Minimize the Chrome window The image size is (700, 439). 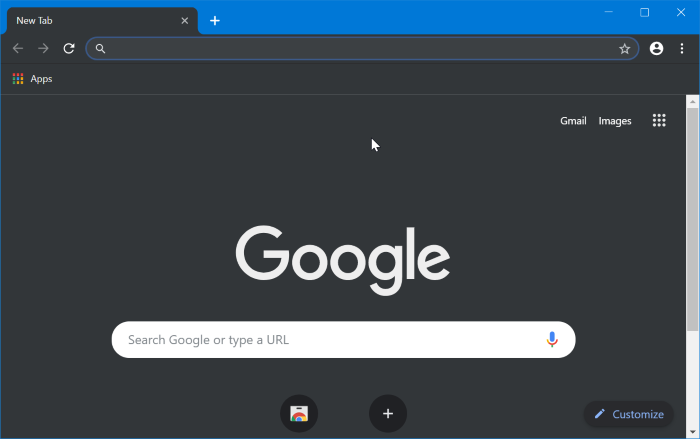coord(608,12)
